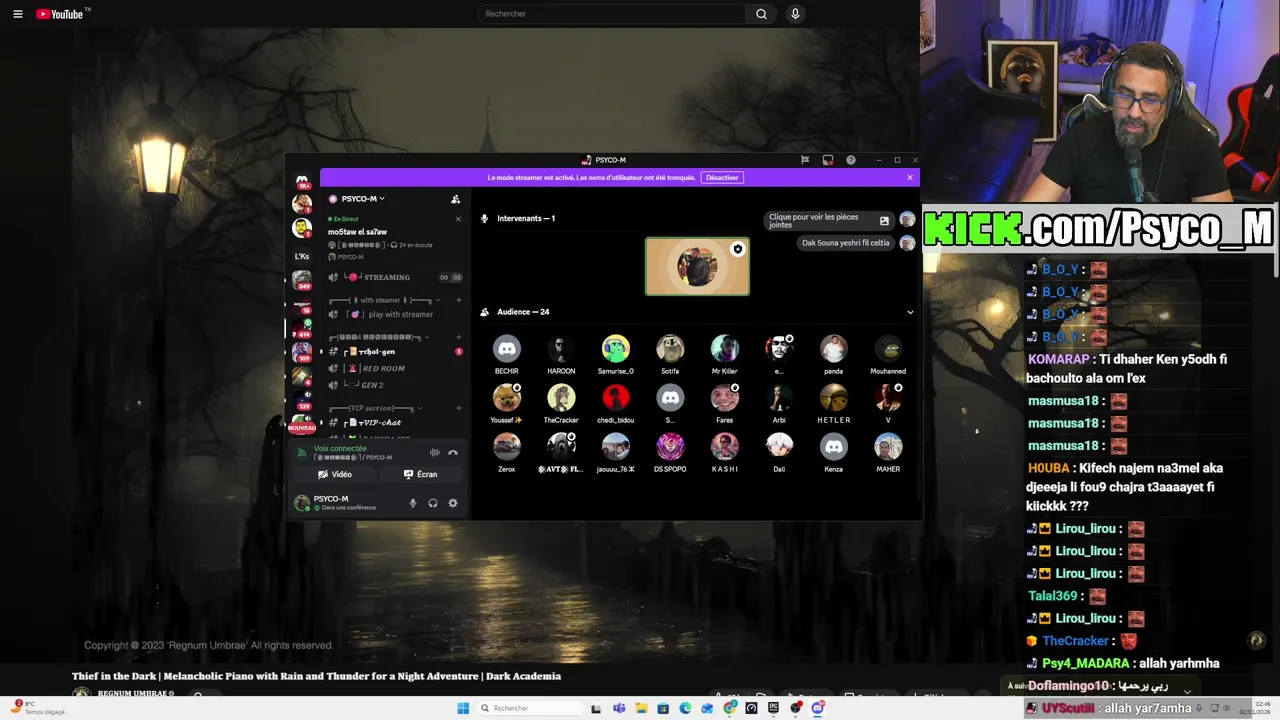Image resolution: width=1280 pixels, height=720 pixels.
Task: Open the server icon with 349 badge
Action: pyautogui.click(x=302, y=281)
